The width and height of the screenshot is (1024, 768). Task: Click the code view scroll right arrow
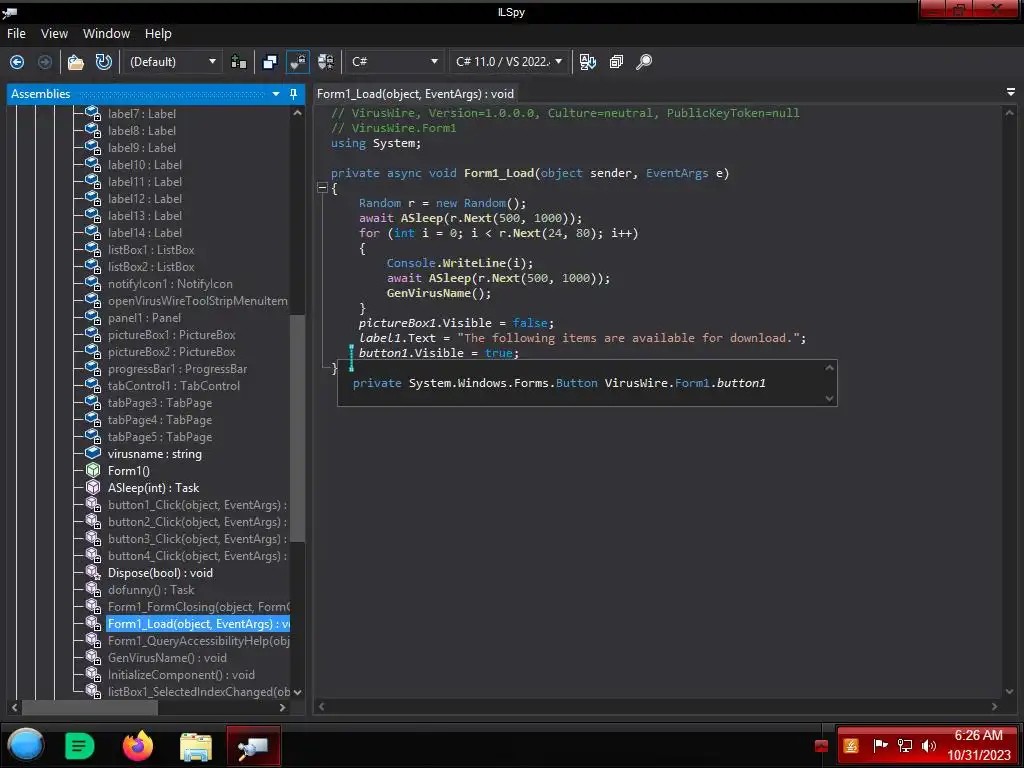pyautogui.click(x=994, y=707)
